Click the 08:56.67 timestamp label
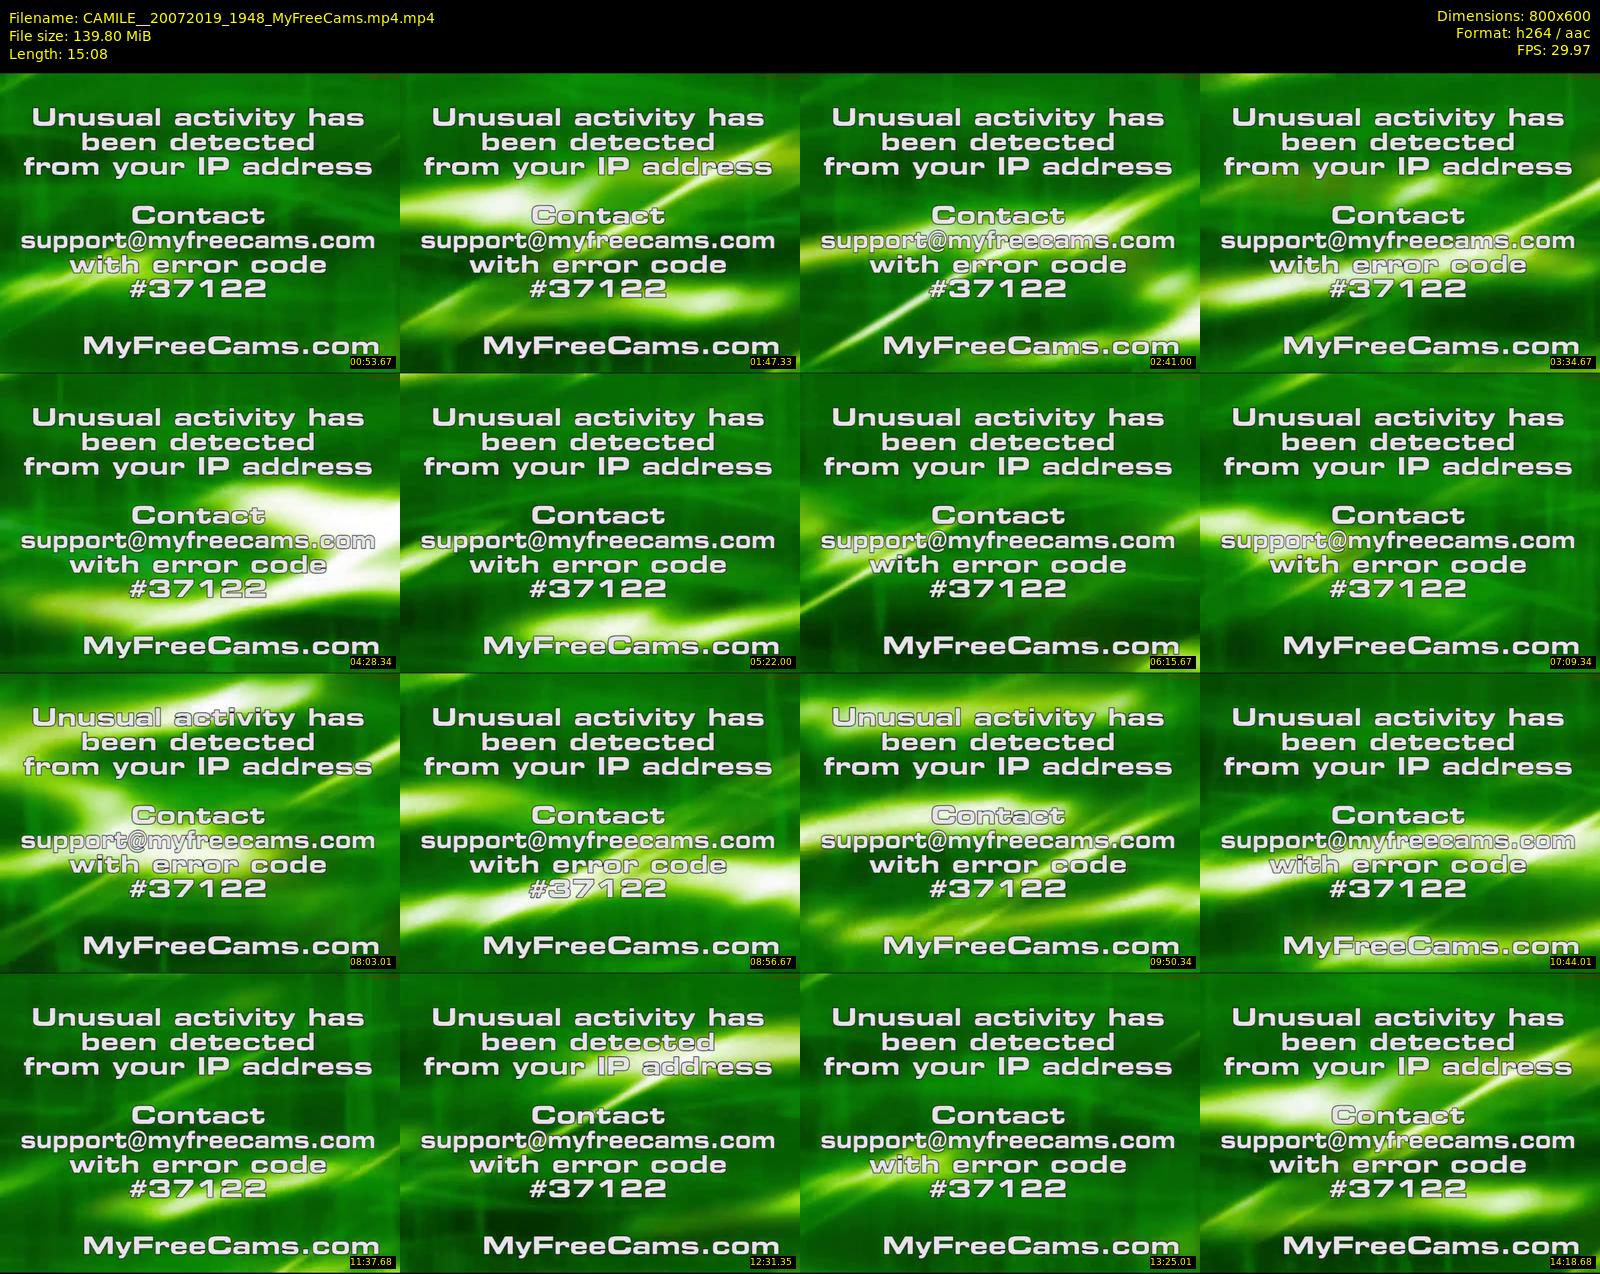 pyautogui.click(x=772, y=962)
